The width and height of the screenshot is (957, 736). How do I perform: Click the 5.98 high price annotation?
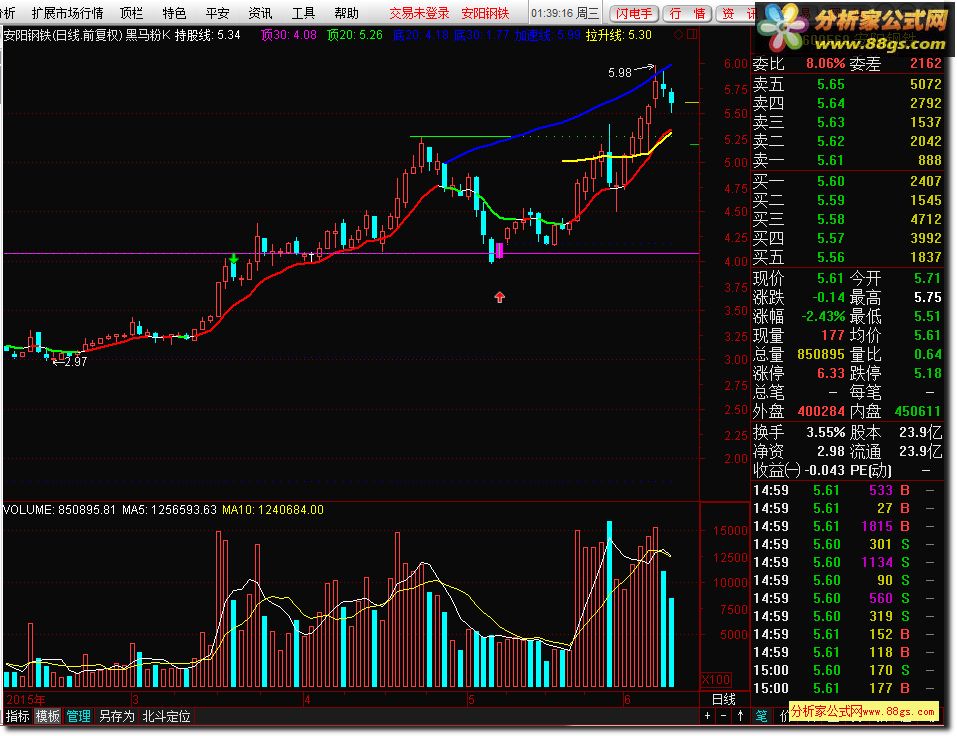[x=619, y=73]
